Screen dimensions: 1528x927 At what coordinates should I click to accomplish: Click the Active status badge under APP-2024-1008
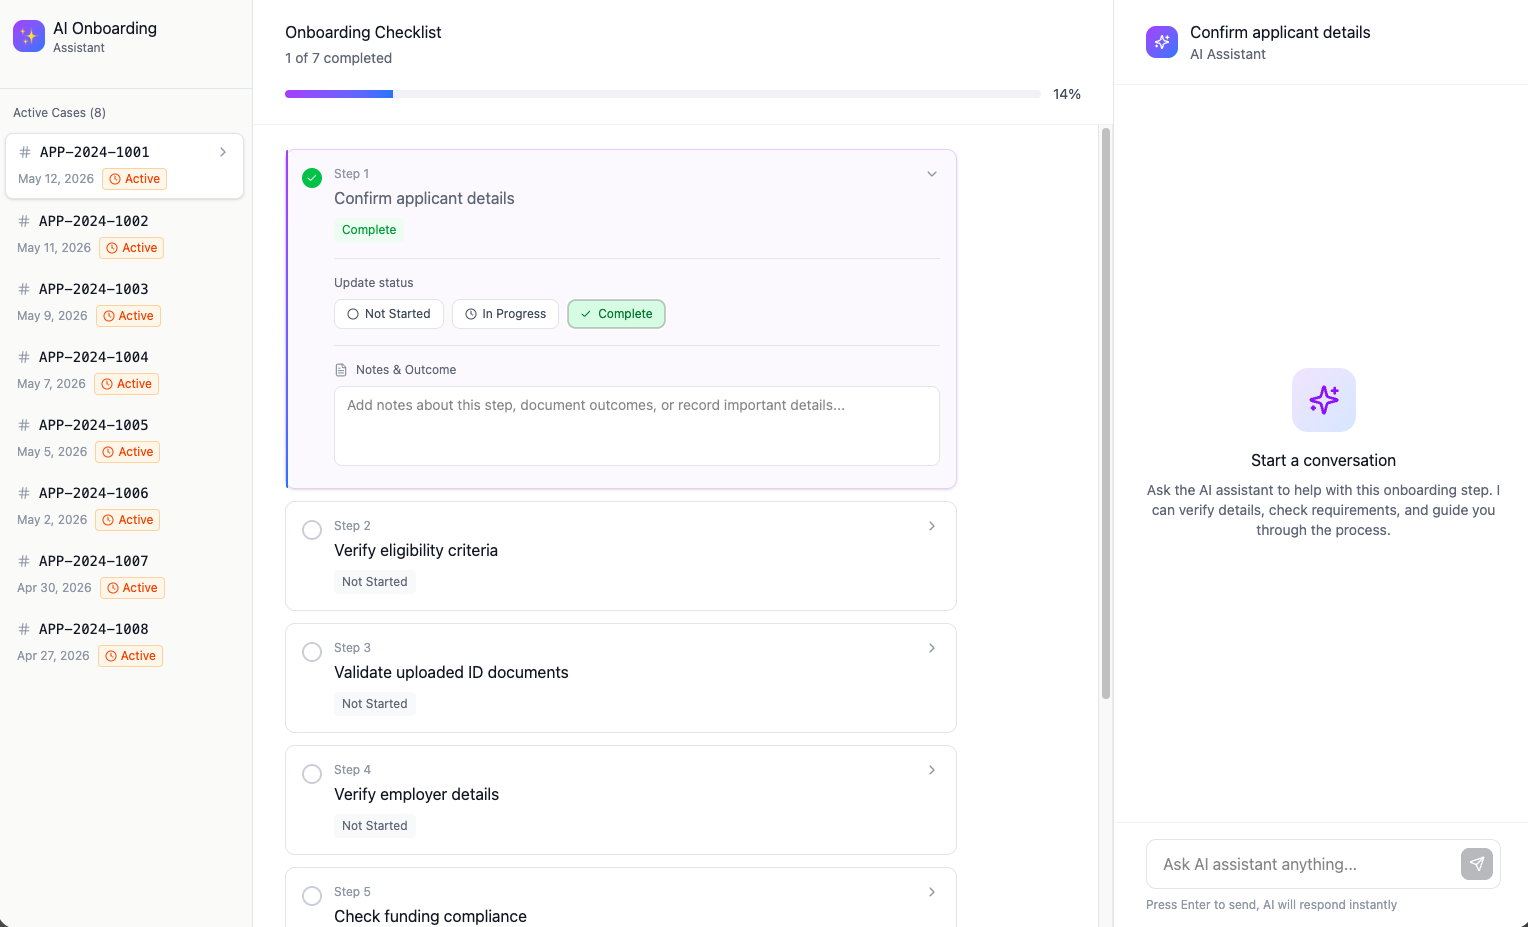tap(130, 656)
